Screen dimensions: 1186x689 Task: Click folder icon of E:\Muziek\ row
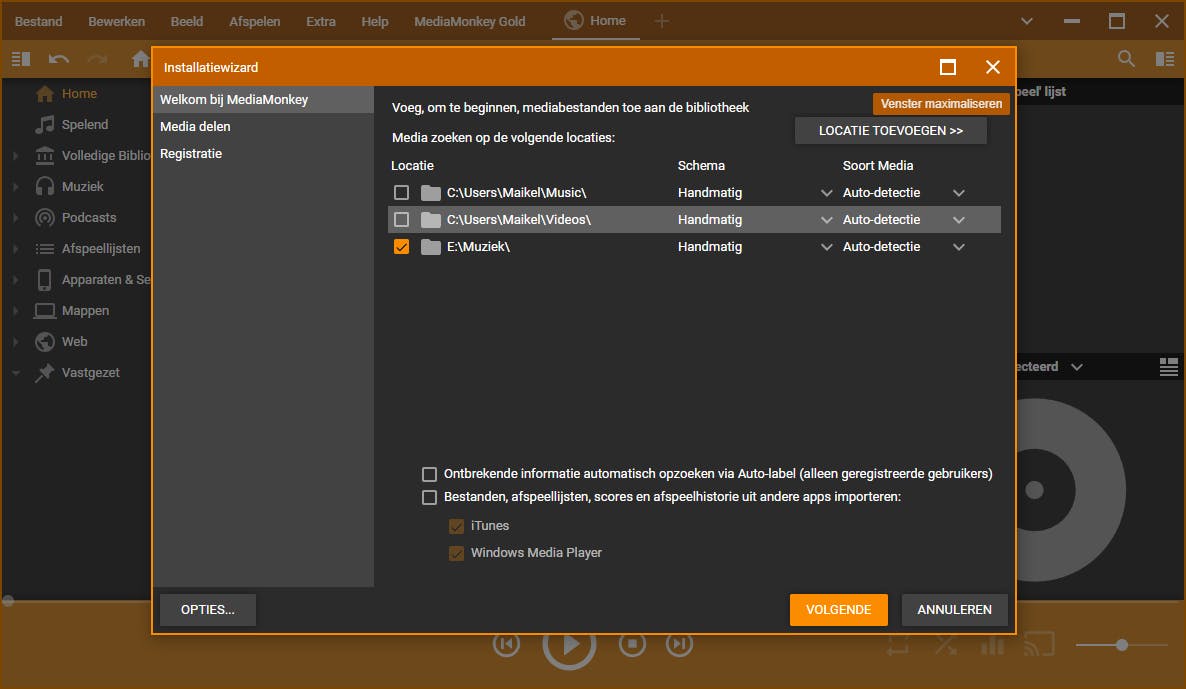click(x=430, y=247)
